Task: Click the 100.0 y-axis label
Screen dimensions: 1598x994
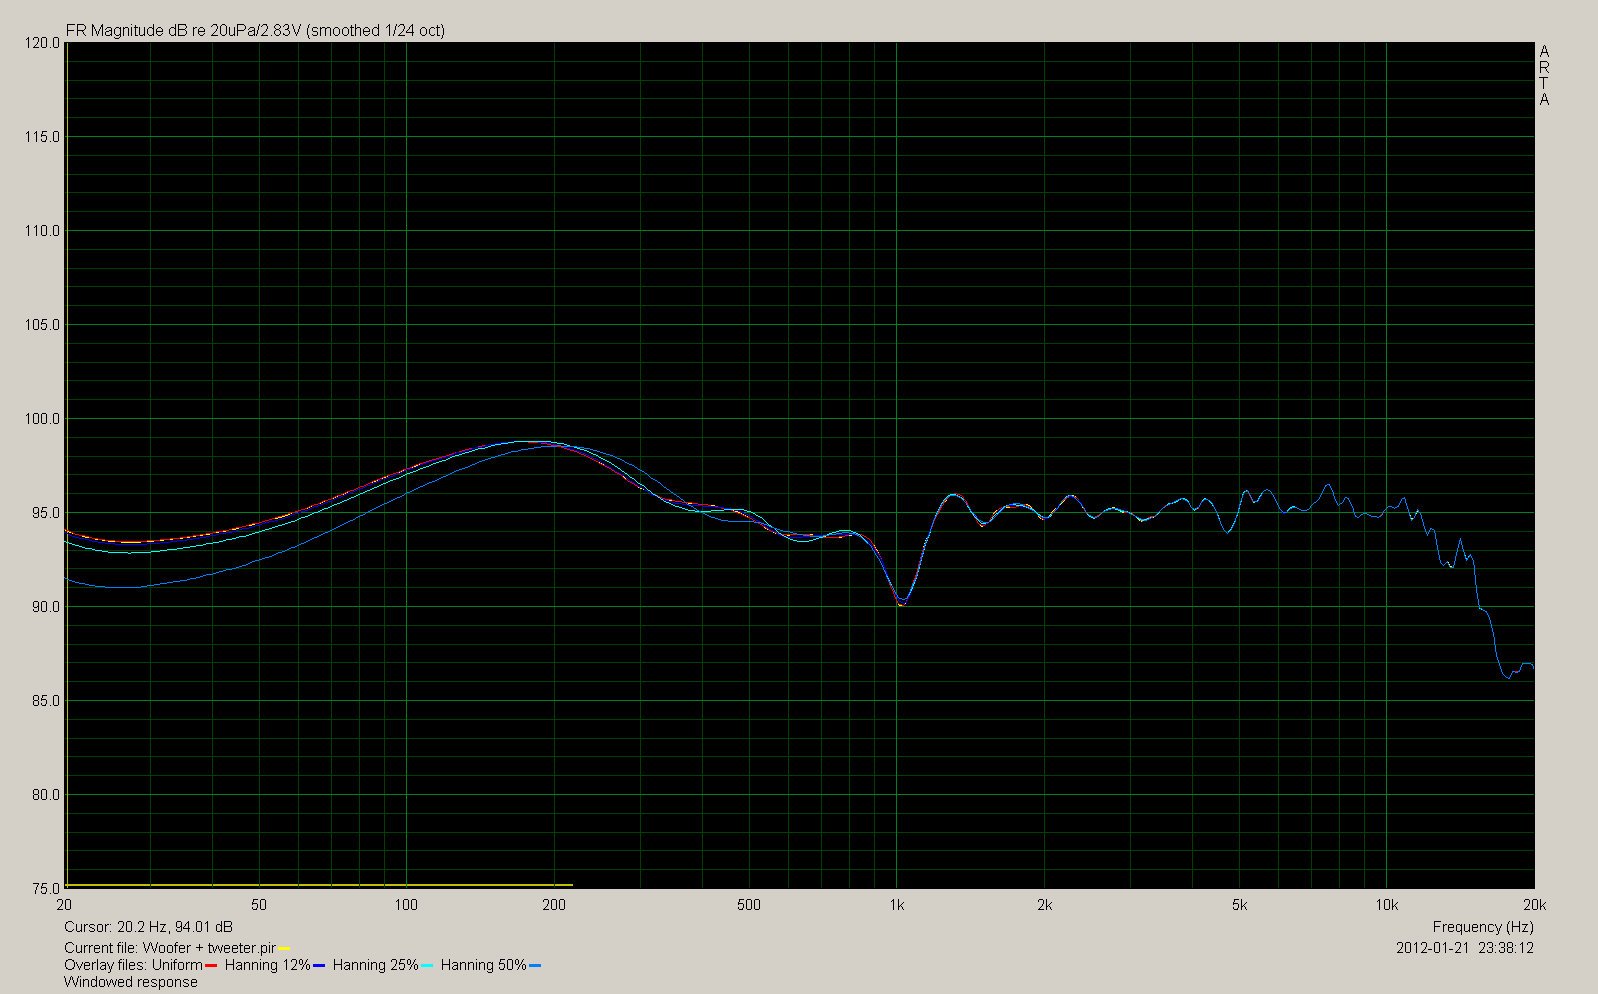Action: click(x=42, y=419)
